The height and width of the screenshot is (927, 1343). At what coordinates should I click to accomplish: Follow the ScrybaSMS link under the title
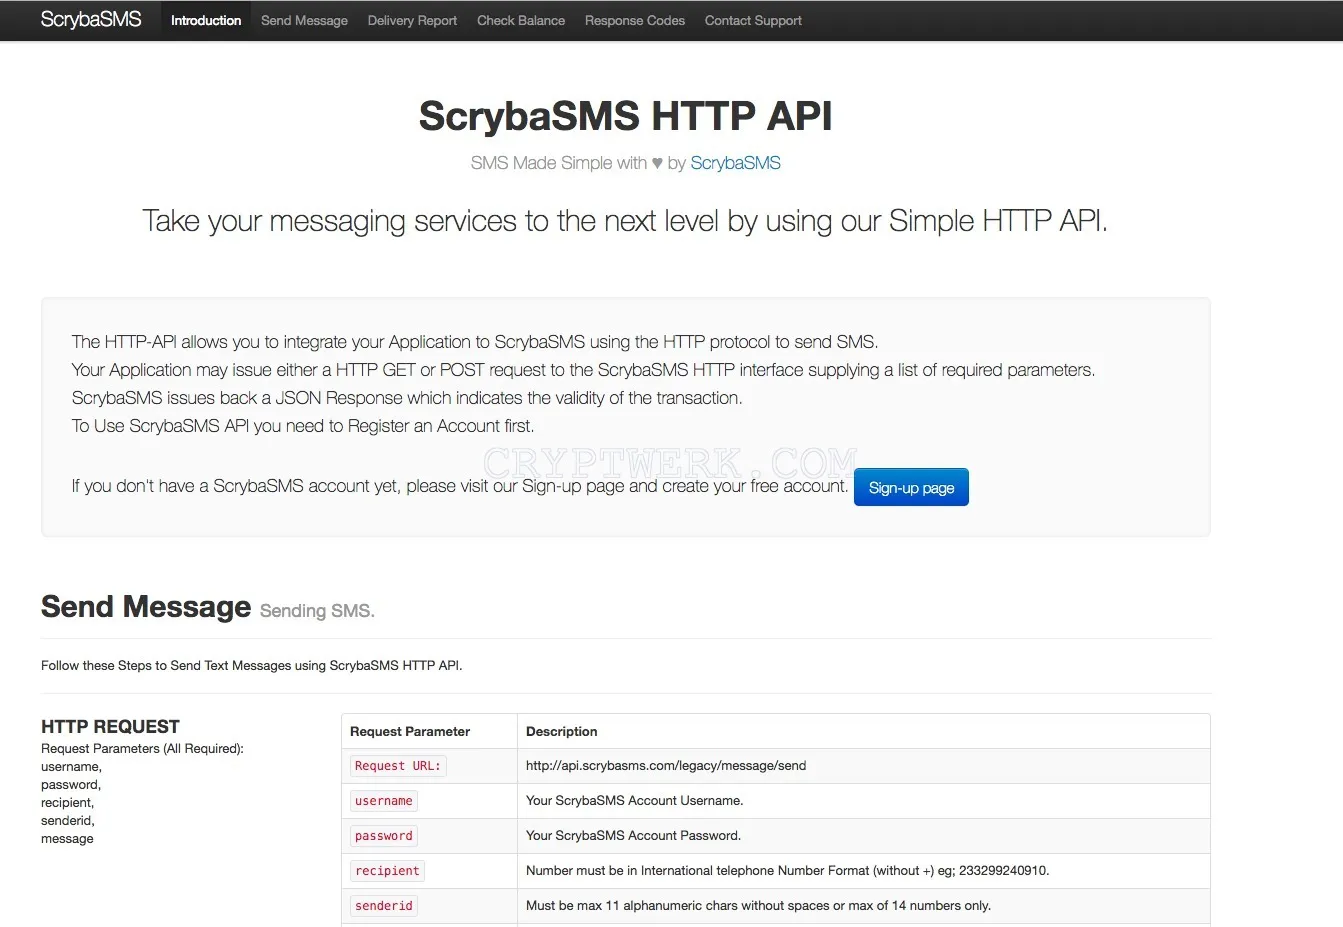click(735, 163)
